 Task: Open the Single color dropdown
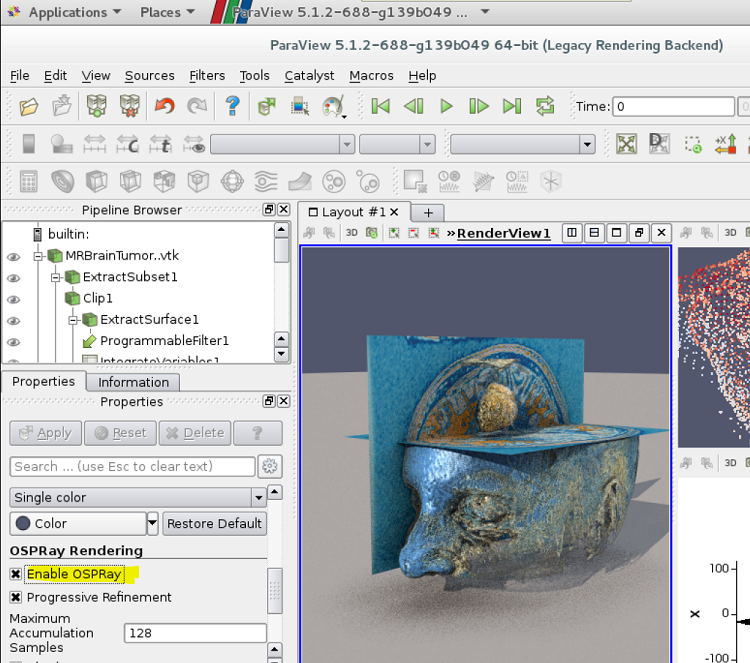point(137,497)
